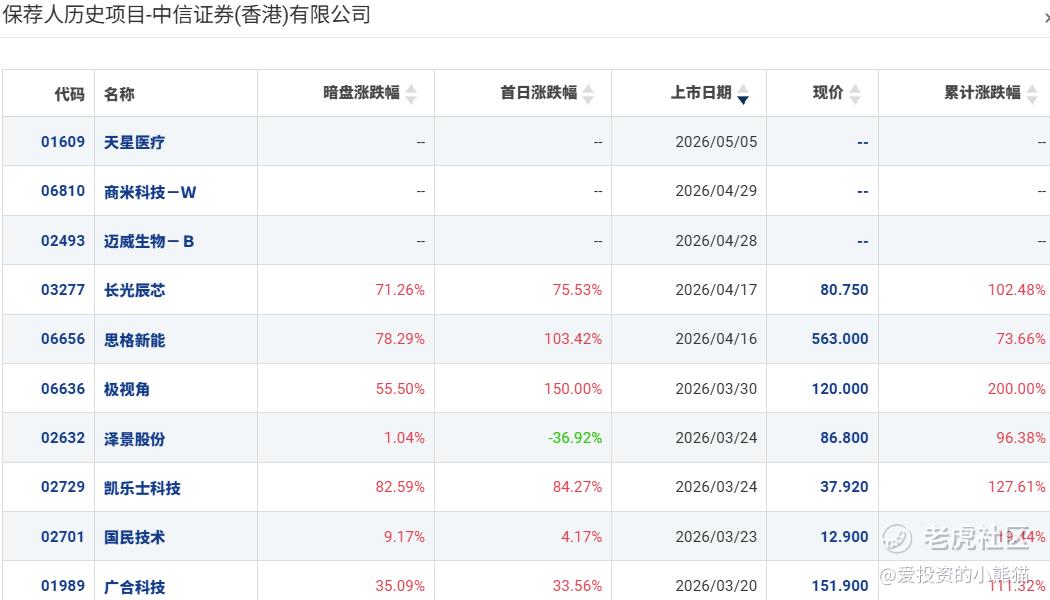The height and width of the screenshot is (600, 1050).
Task: Select cumulative gain 102.48%
Action: click(x=1017, y=290)
